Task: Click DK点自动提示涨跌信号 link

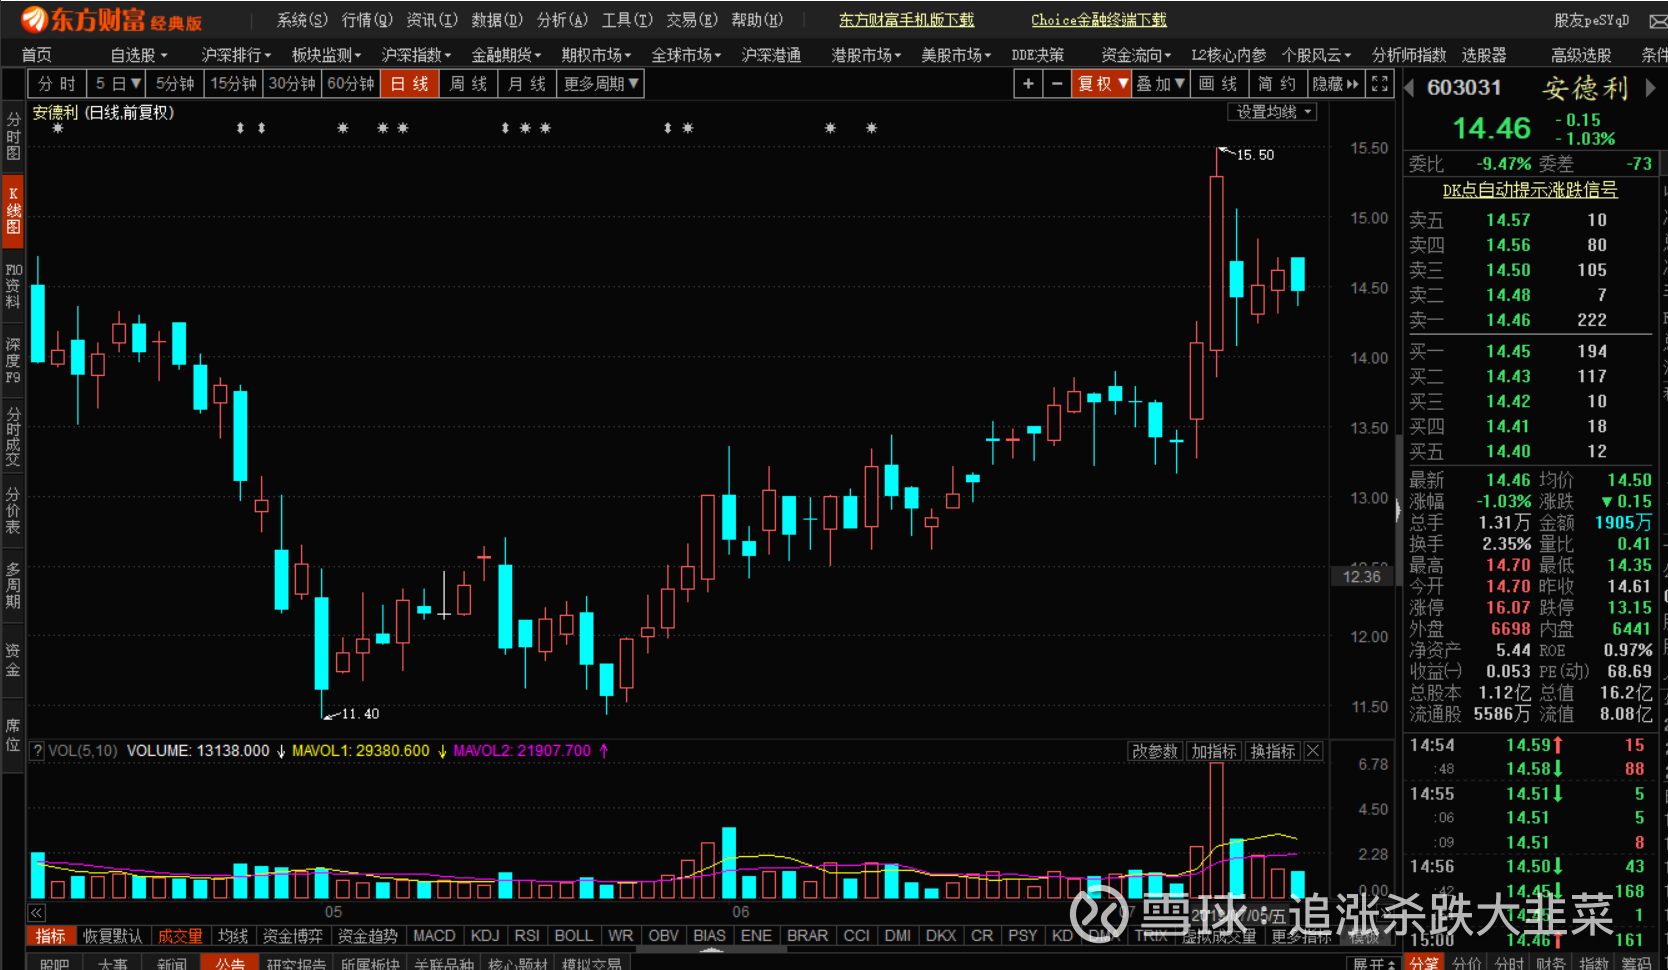Action: [1530, 190]
